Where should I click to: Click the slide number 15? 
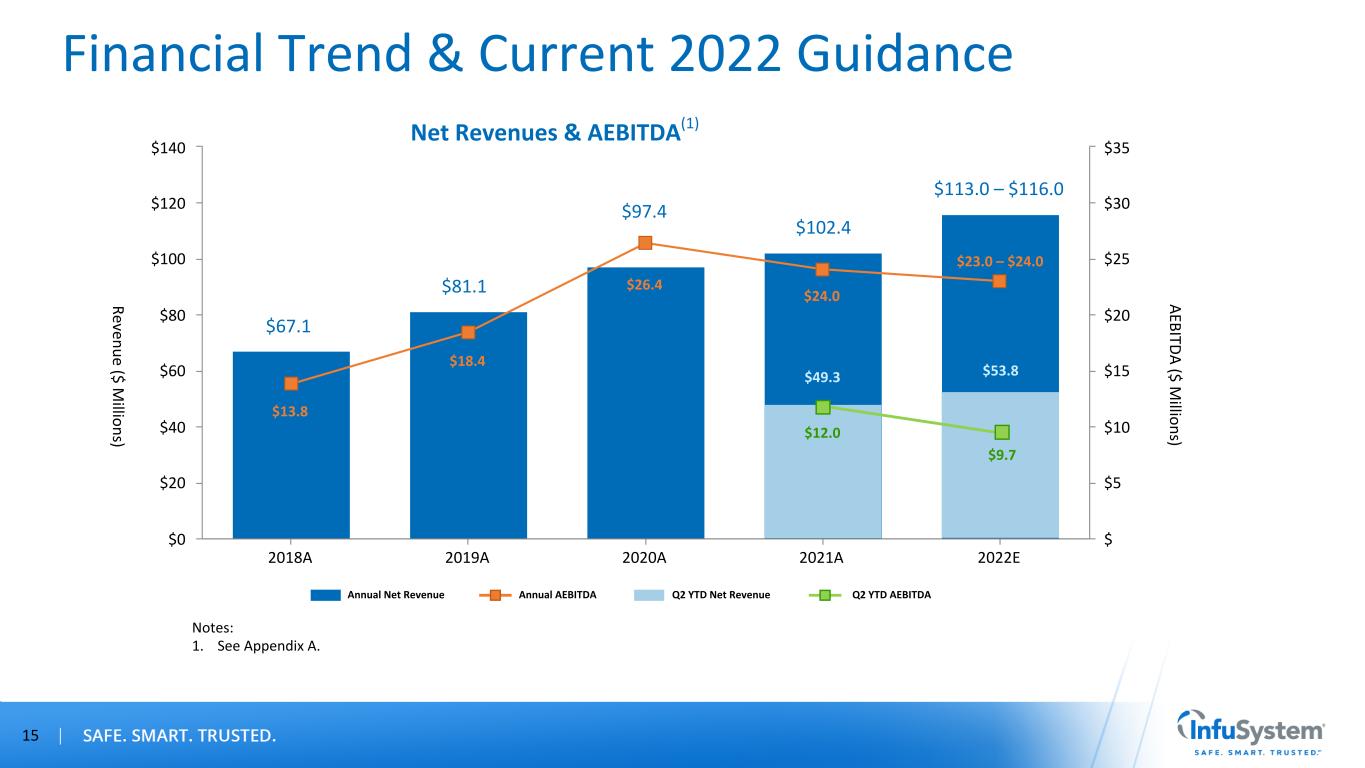(x=30, y=737)
